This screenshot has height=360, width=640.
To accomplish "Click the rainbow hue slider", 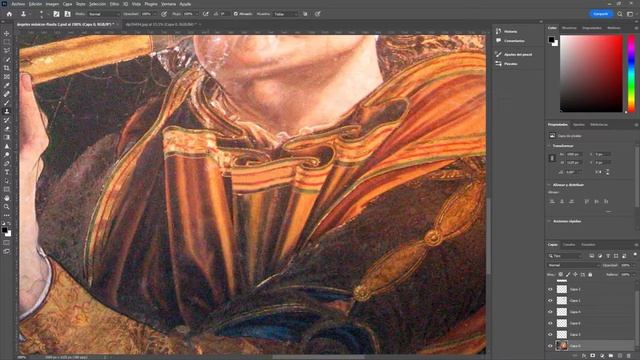I will point(631,73).
